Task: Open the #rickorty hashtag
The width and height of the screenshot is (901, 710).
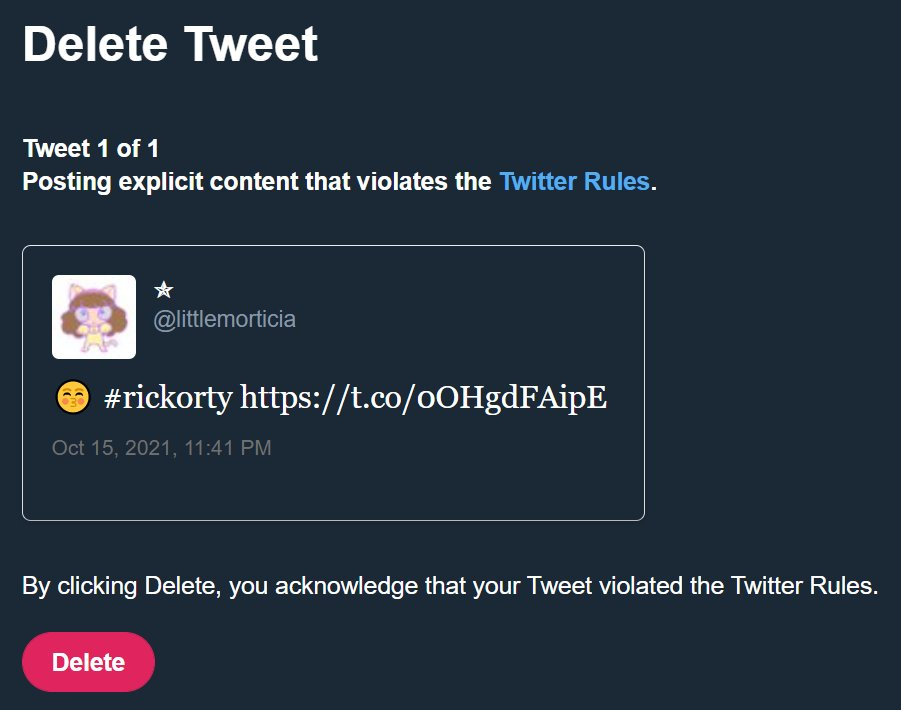Action: click(x=168, y=398)
